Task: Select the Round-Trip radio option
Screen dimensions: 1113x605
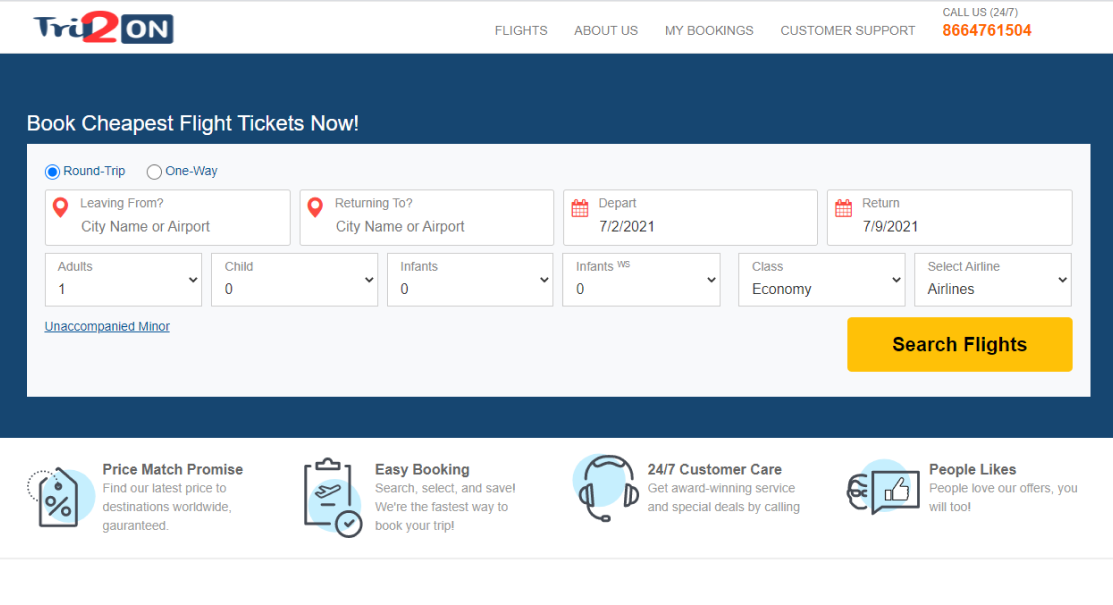Action: coord(53,172)
